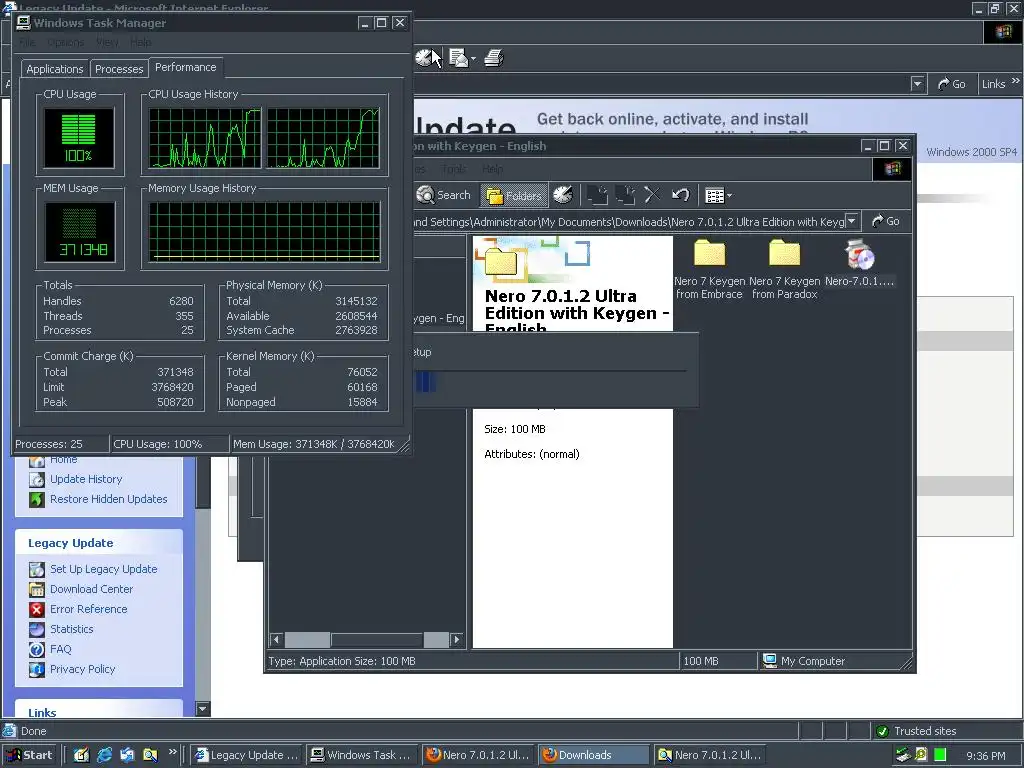Image resolution: width=1024 pixels, height=768 pixels.
Task: Switch to Windows Task Manager taskbar button
Action: [362, 755]
